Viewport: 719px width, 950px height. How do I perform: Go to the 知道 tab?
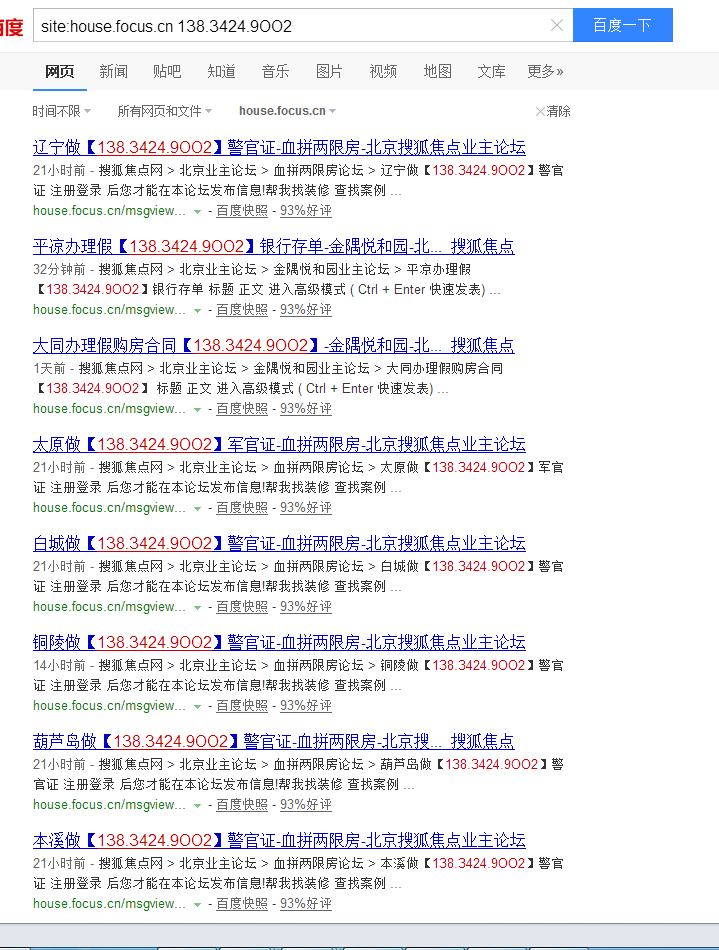click(222, 71)
